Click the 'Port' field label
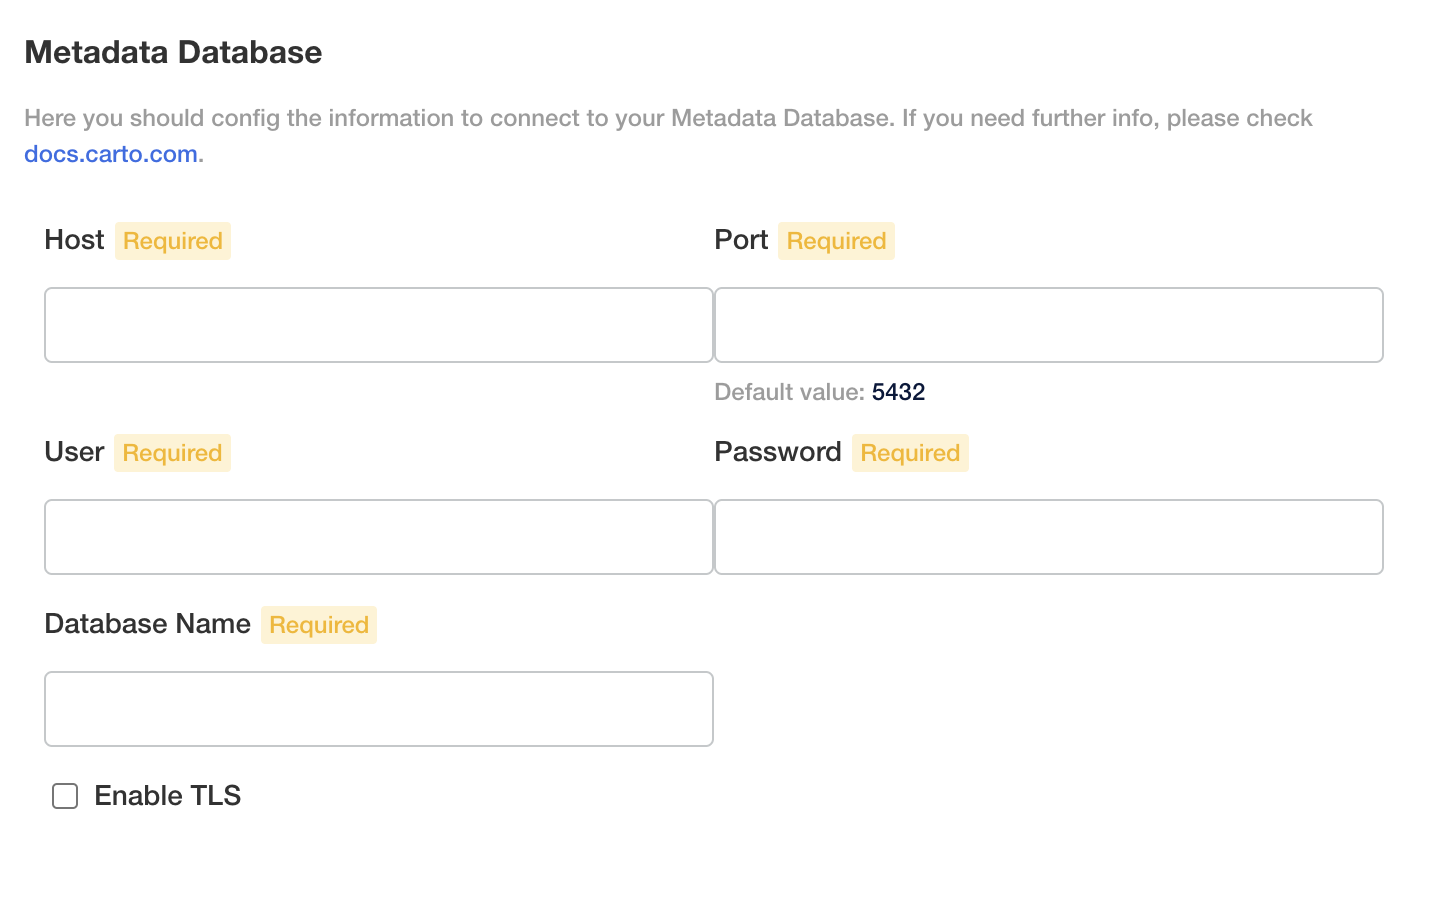This screenshot has height=914, width=1430. click(x=741, y=240)
